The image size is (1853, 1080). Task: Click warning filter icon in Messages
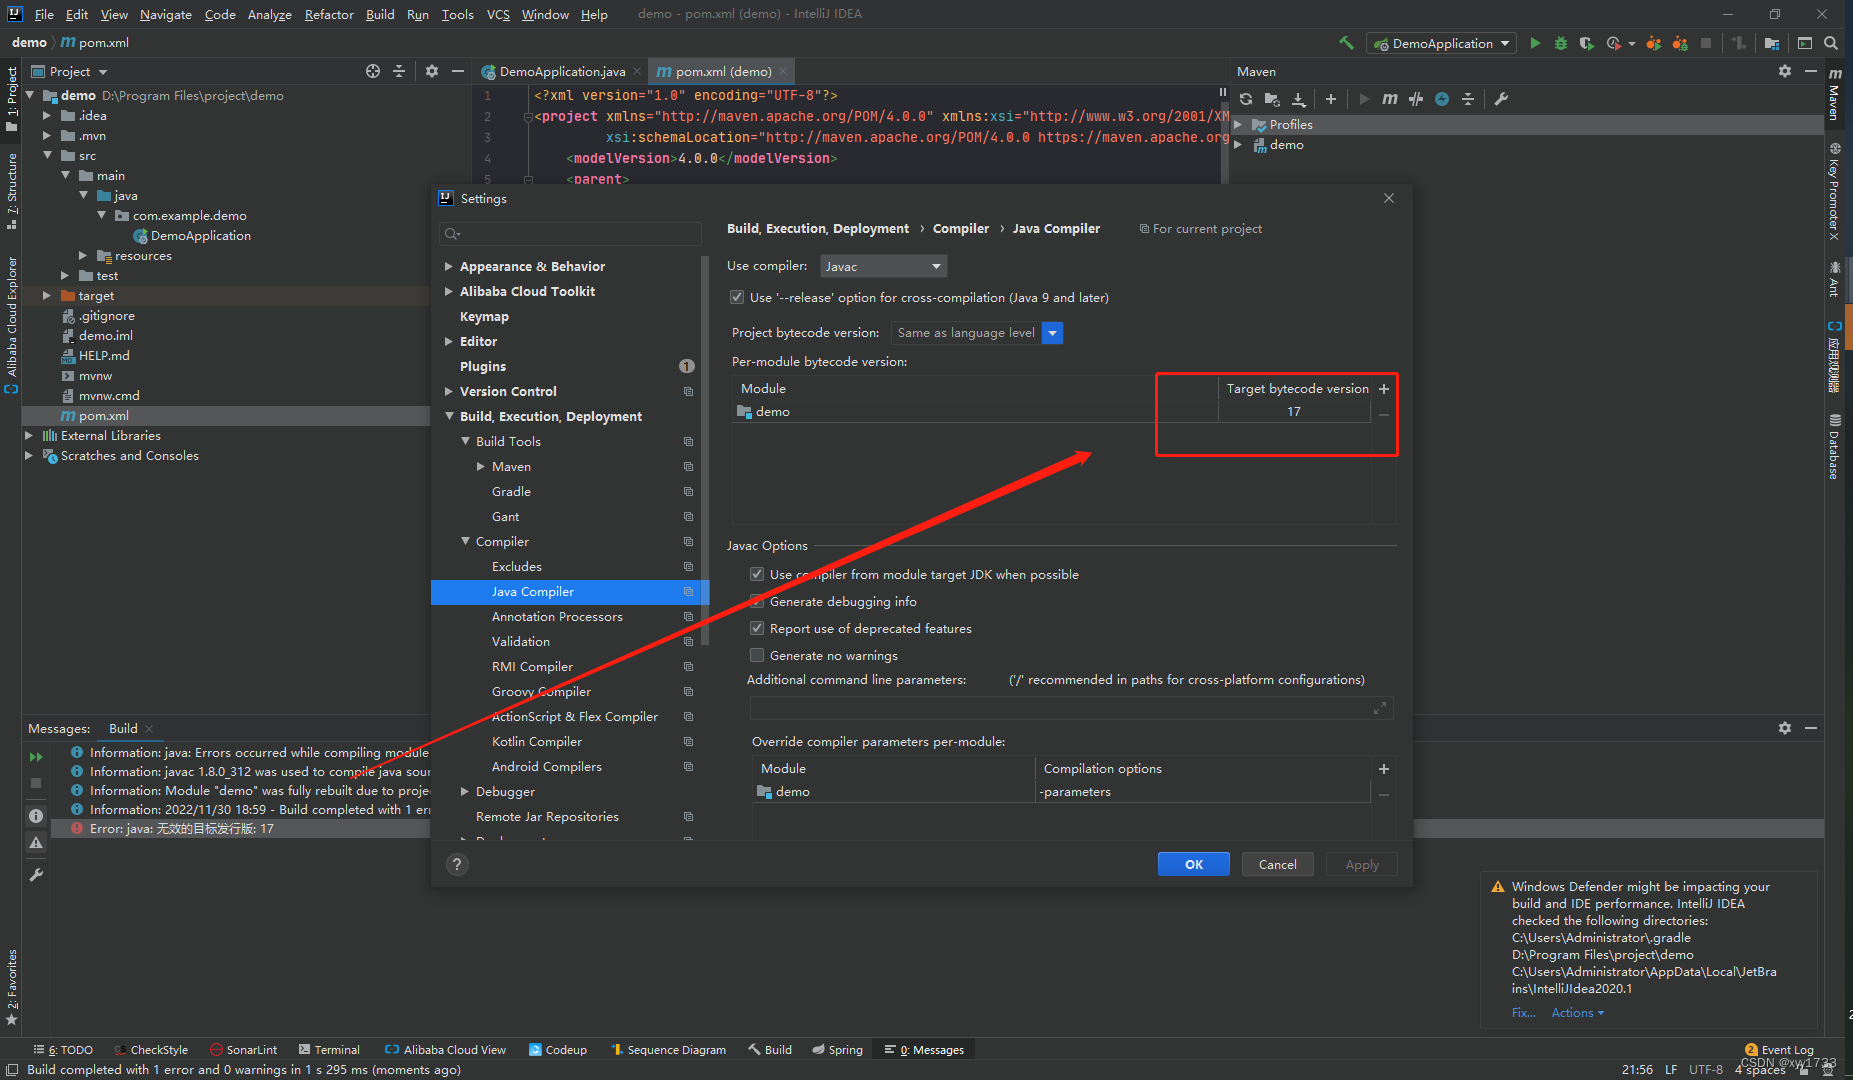pos(36,843)
